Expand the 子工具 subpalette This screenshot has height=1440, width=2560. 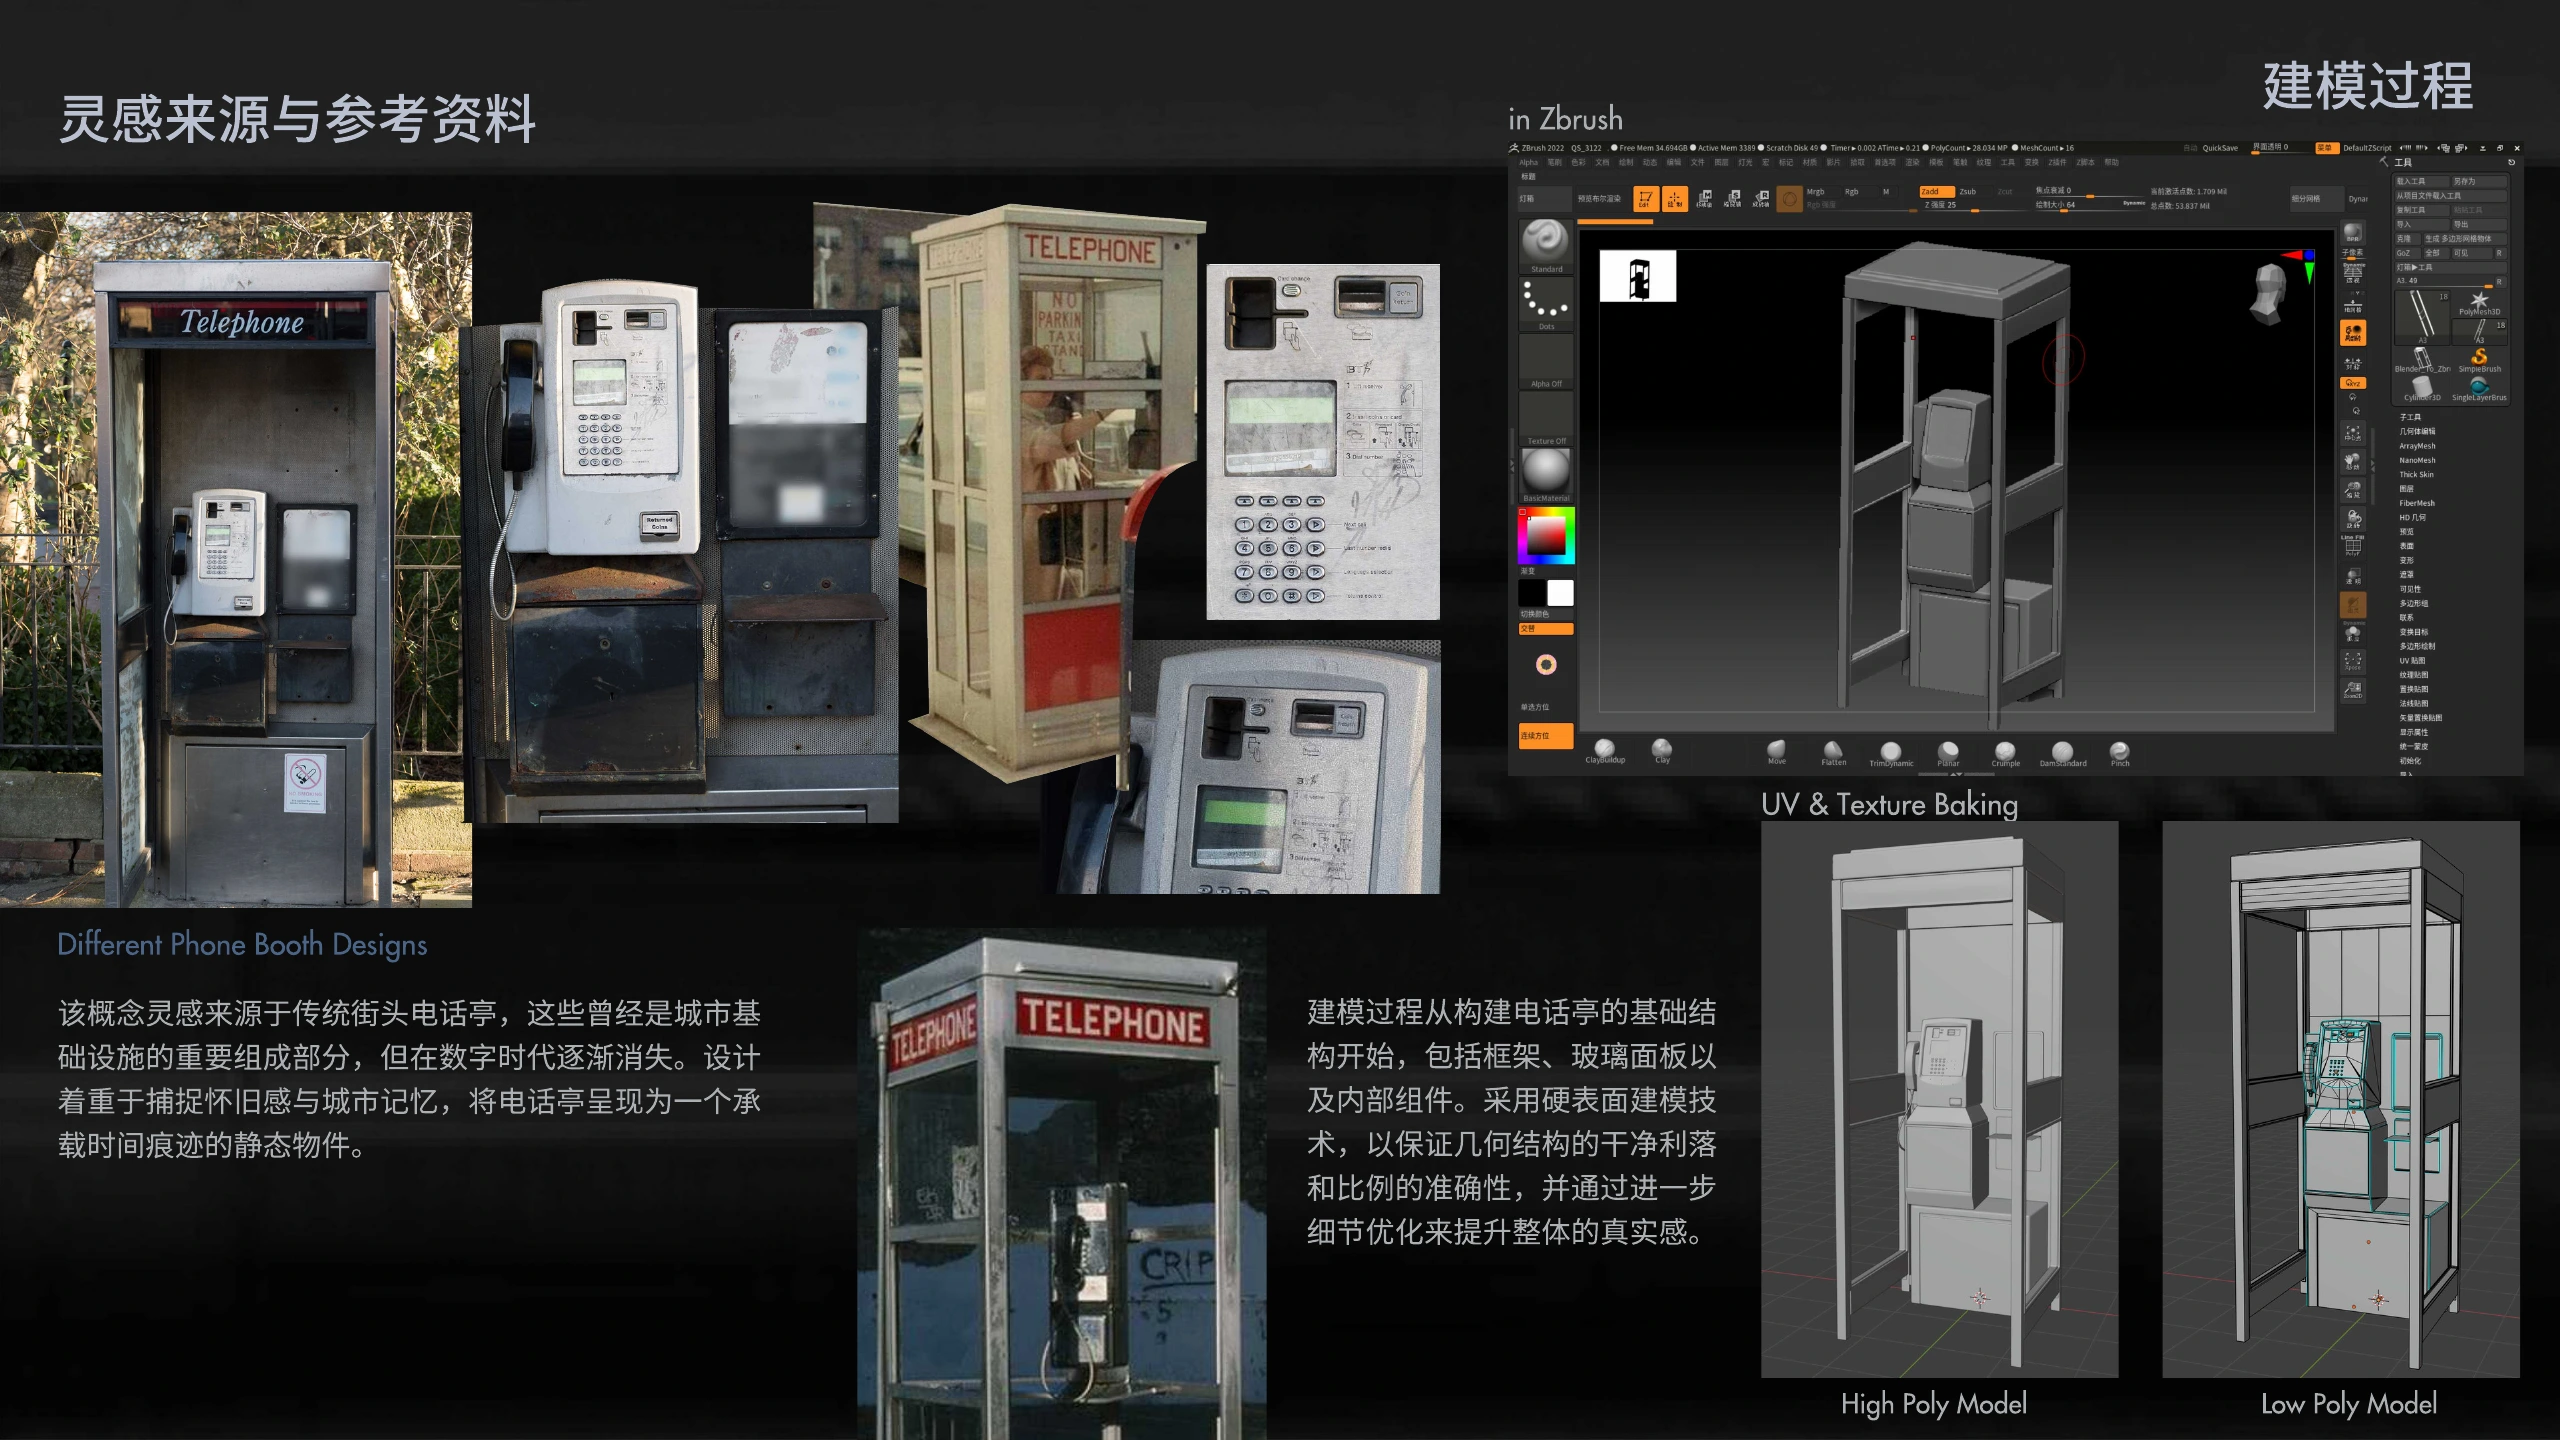(x=2411, y=417)
